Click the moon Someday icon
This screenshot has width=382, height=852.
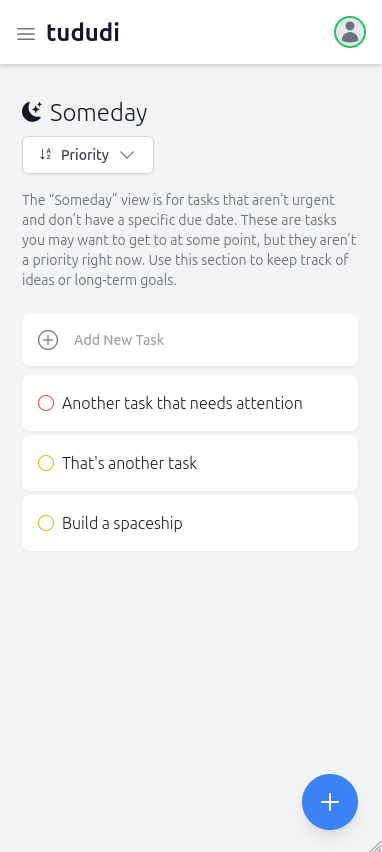(32, 112)
